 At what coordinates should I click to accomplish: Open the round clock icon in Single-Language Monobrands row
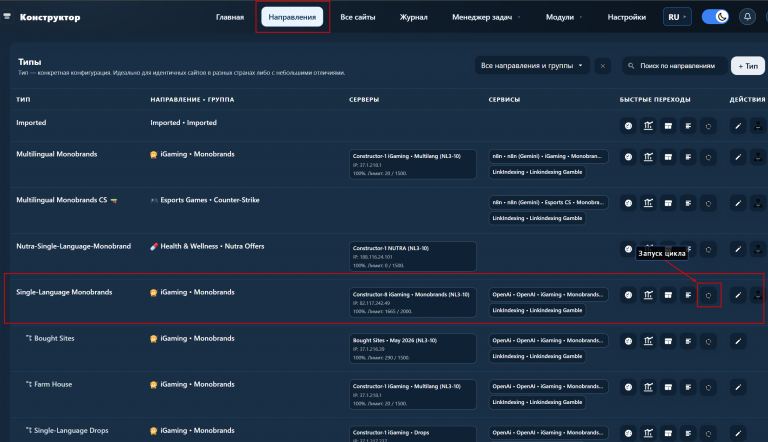[628, 295]
